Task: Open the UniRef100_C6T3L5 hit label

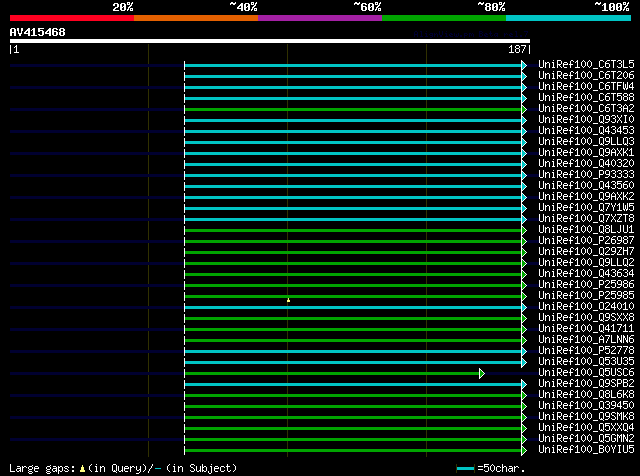Action: click(x=586, y=65)
